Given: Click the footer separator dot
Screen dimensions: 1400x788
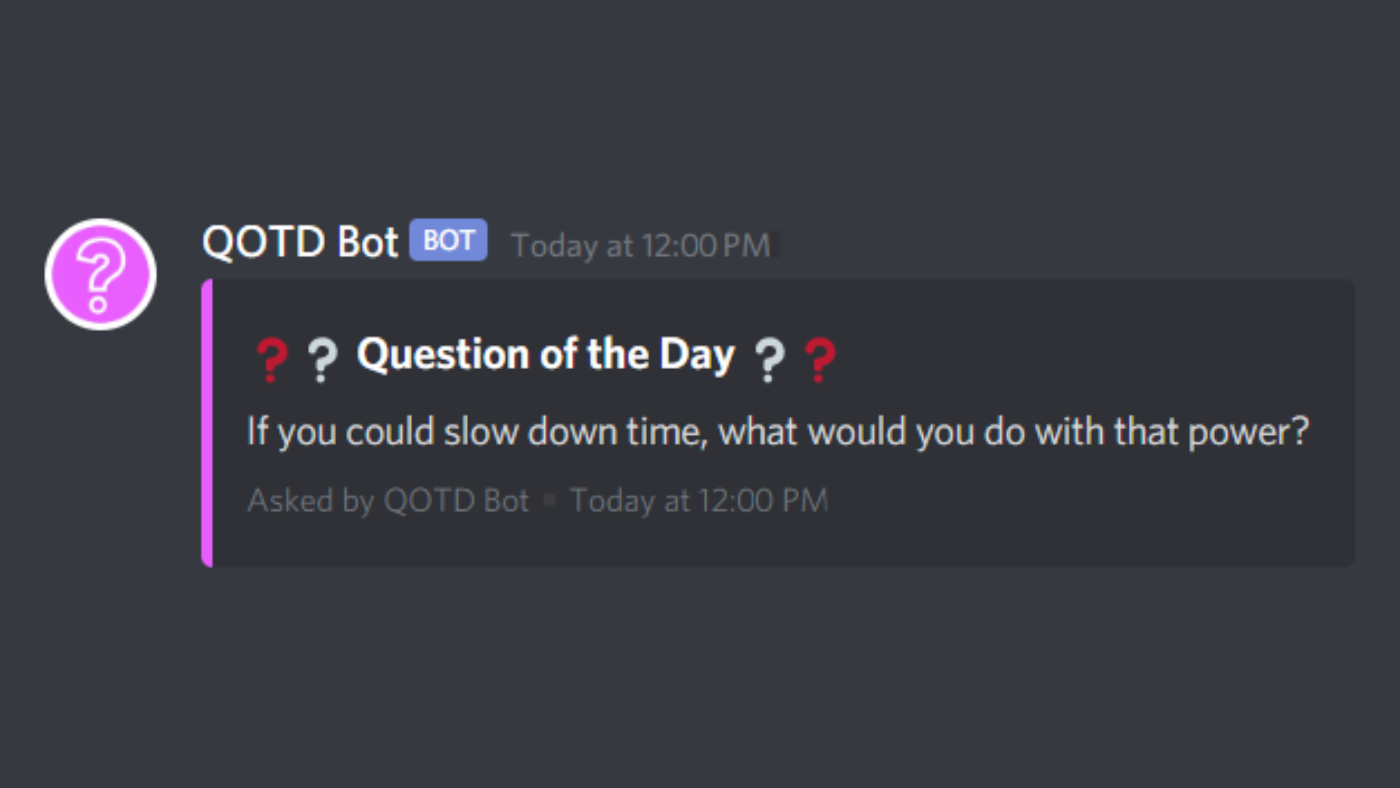Looking at the screenshot, I should click(549, 501).
